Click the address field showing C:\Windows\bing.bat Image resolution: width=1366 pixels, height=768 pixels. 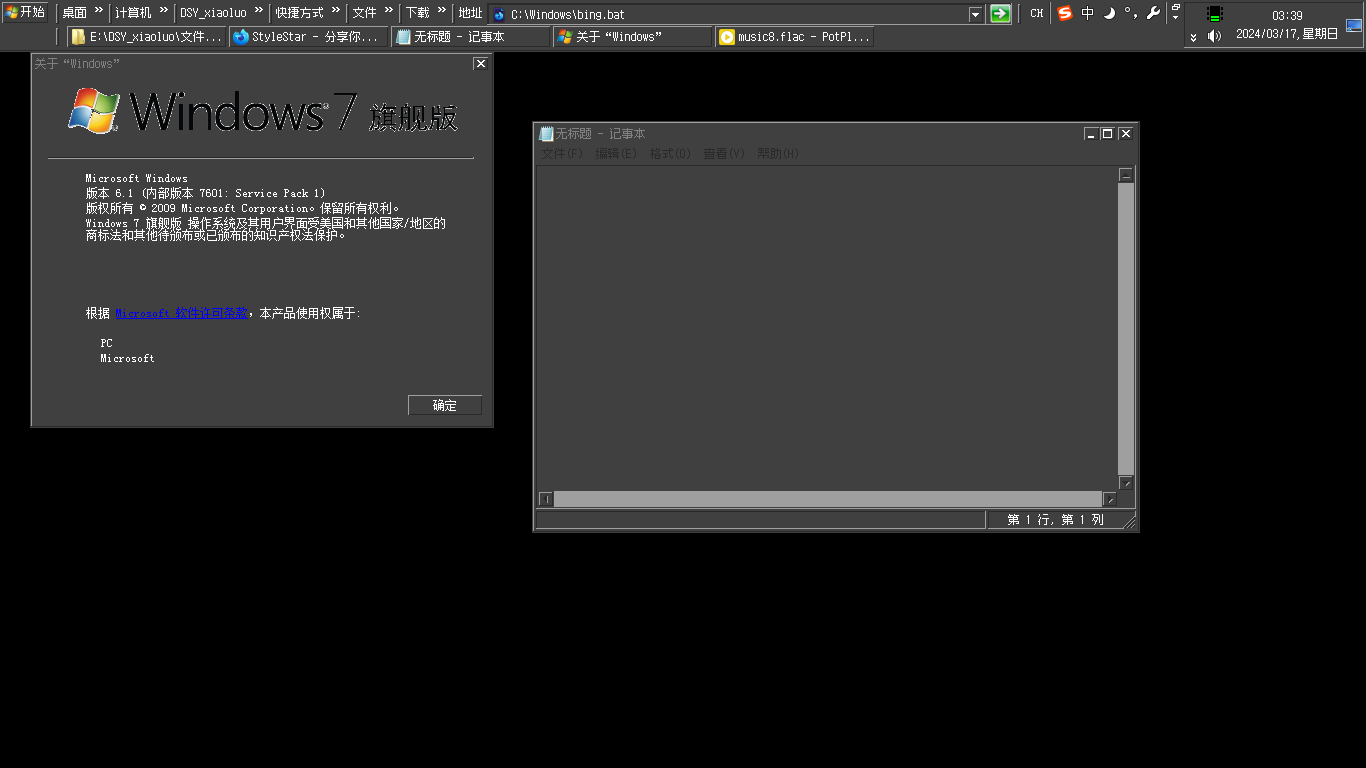click(729, 15)
